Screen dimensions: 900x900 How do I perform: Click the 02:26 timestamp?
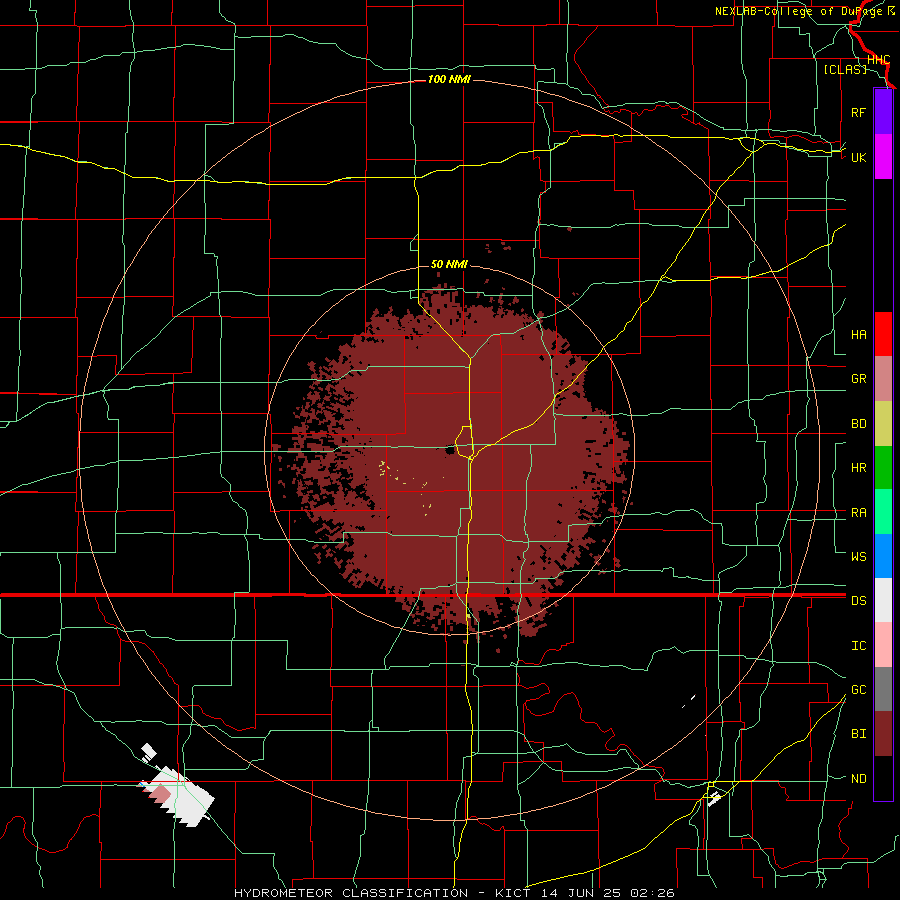(652, 893)
